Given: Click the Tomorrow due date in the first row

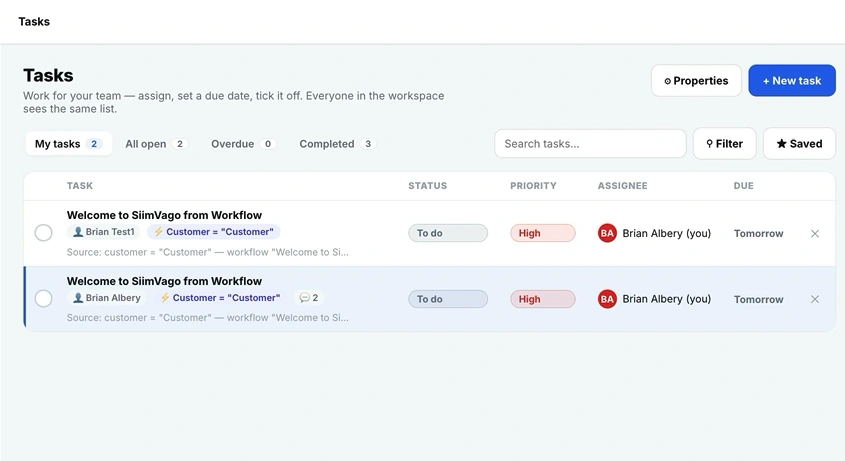Looking at the screenshot, I should point(758,233).
